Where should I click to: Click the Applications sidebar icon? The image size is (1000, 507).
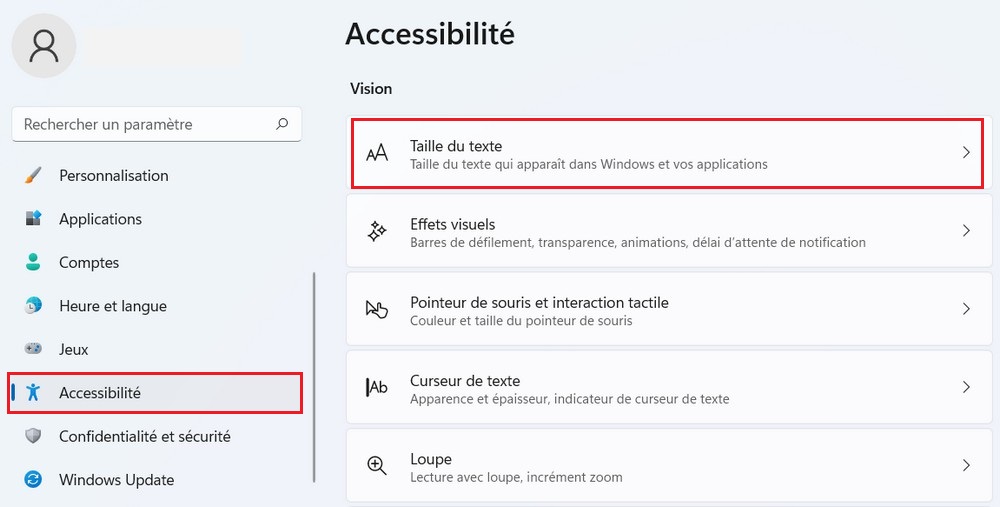point(33,219)
